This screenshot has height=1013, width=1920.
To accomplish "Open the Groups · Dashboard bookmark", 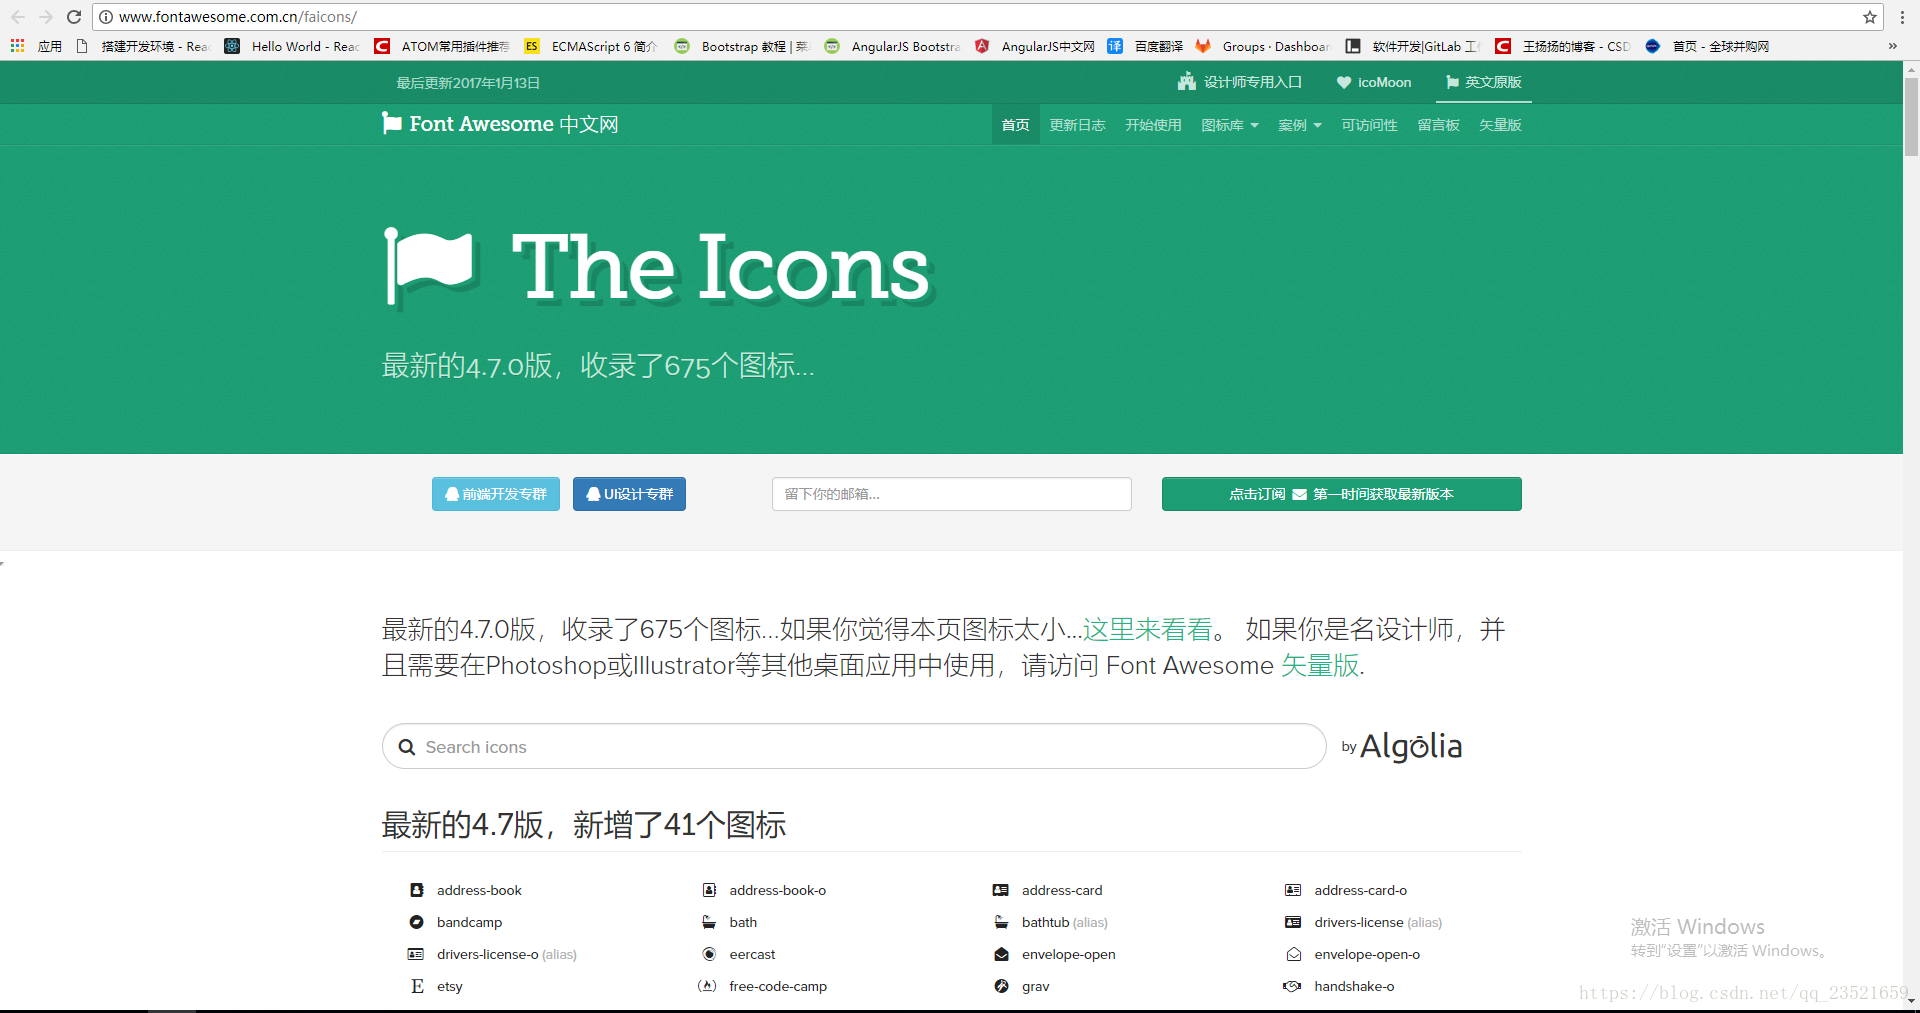I will coord(1263,46).
